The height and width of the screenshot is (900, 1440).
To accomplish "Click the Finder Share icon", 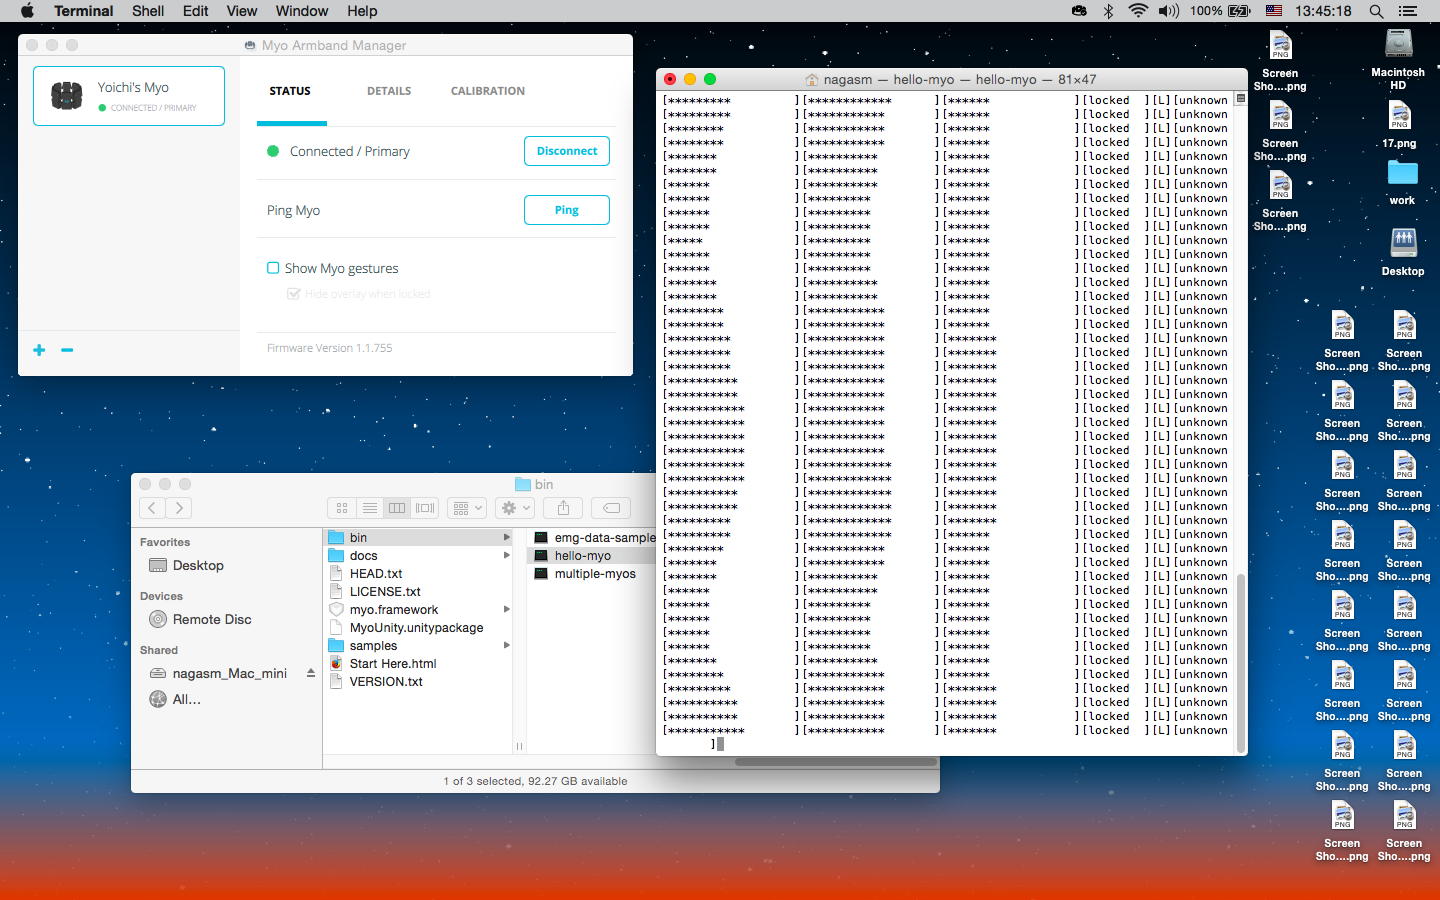I will [563, 508].
